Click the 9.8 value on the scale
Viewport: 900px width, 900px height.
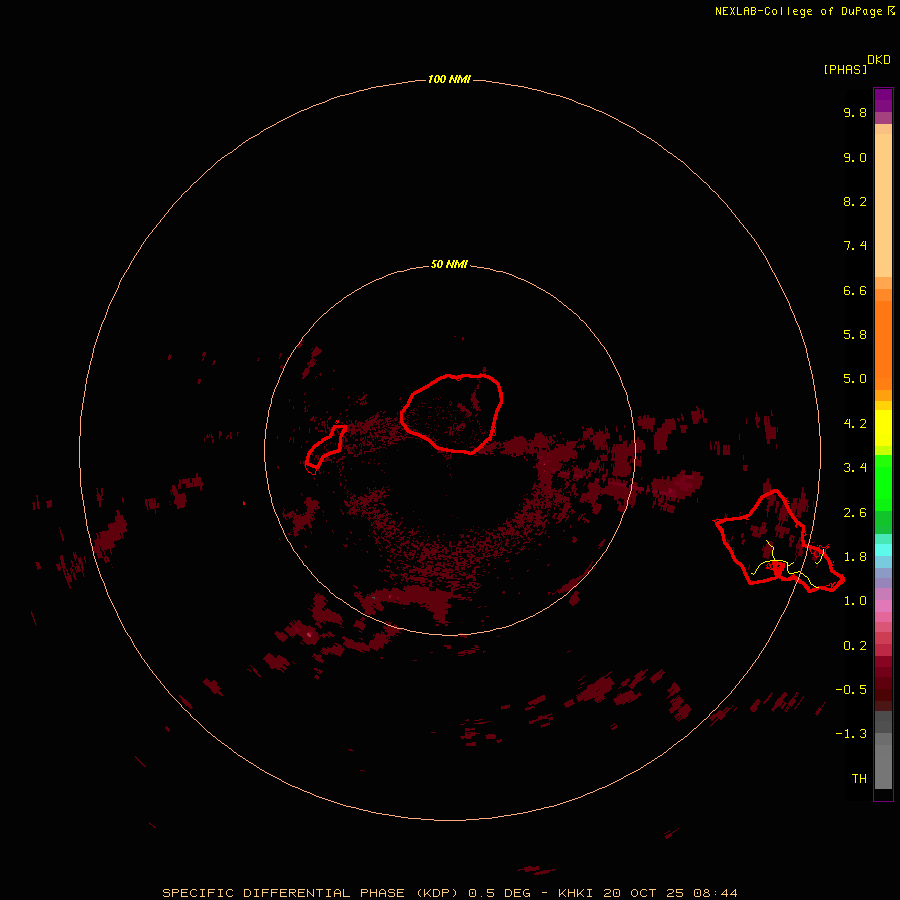[855, 112]
